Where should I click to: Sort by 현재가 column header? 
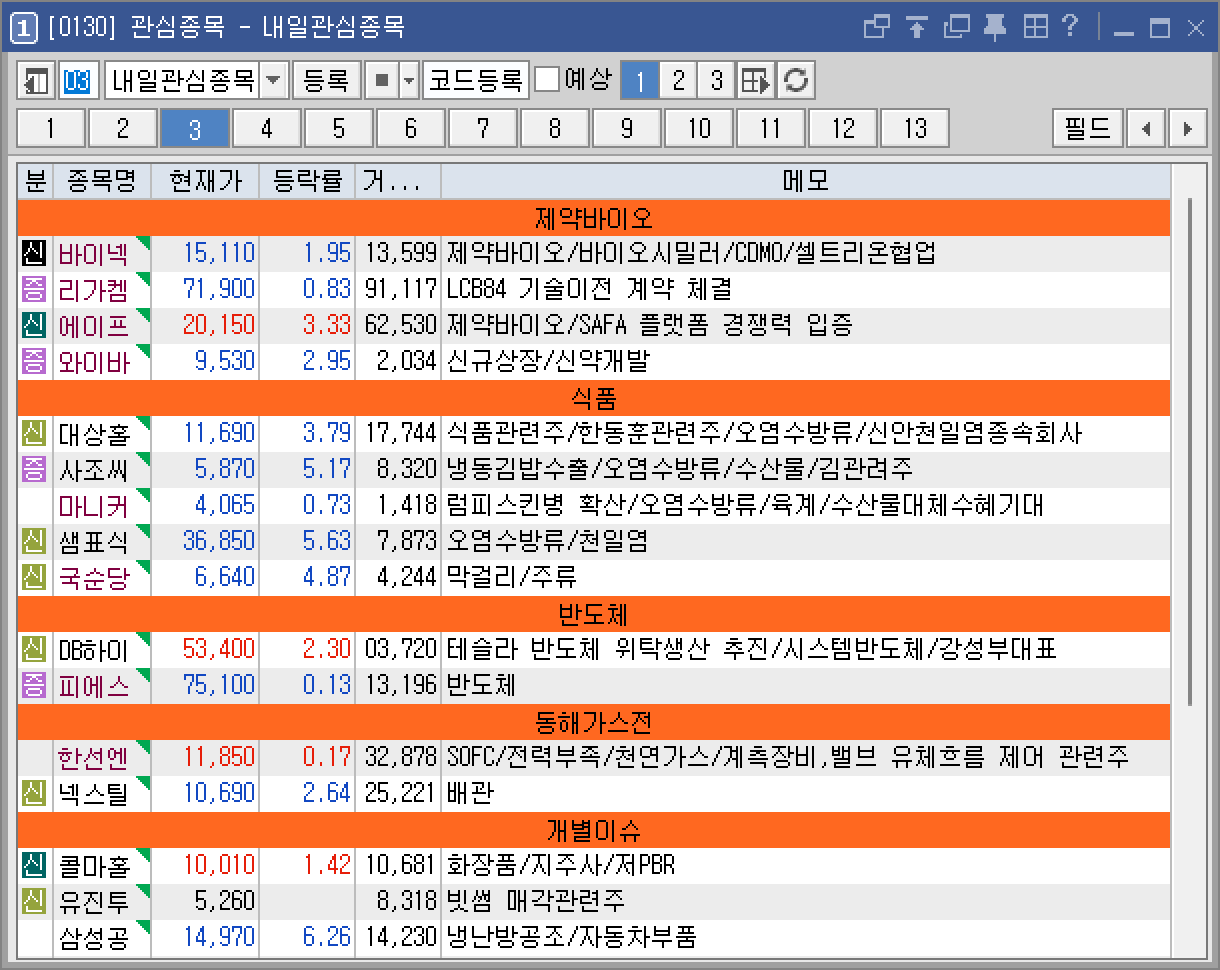(205, 181)
